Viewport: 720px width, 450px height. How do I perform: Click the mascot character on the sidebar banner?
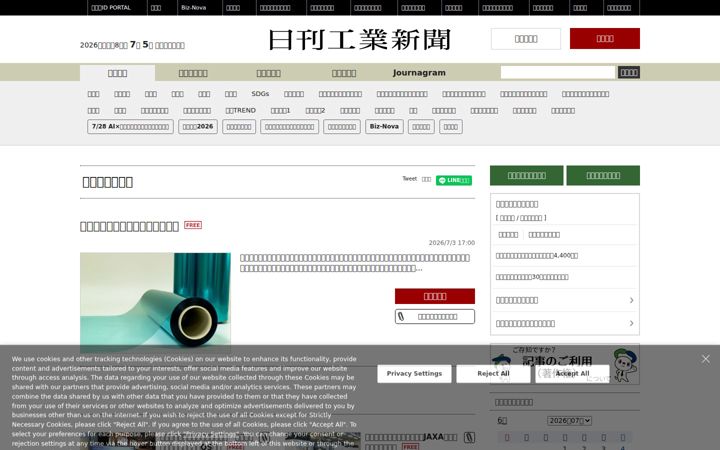(625, 365)
